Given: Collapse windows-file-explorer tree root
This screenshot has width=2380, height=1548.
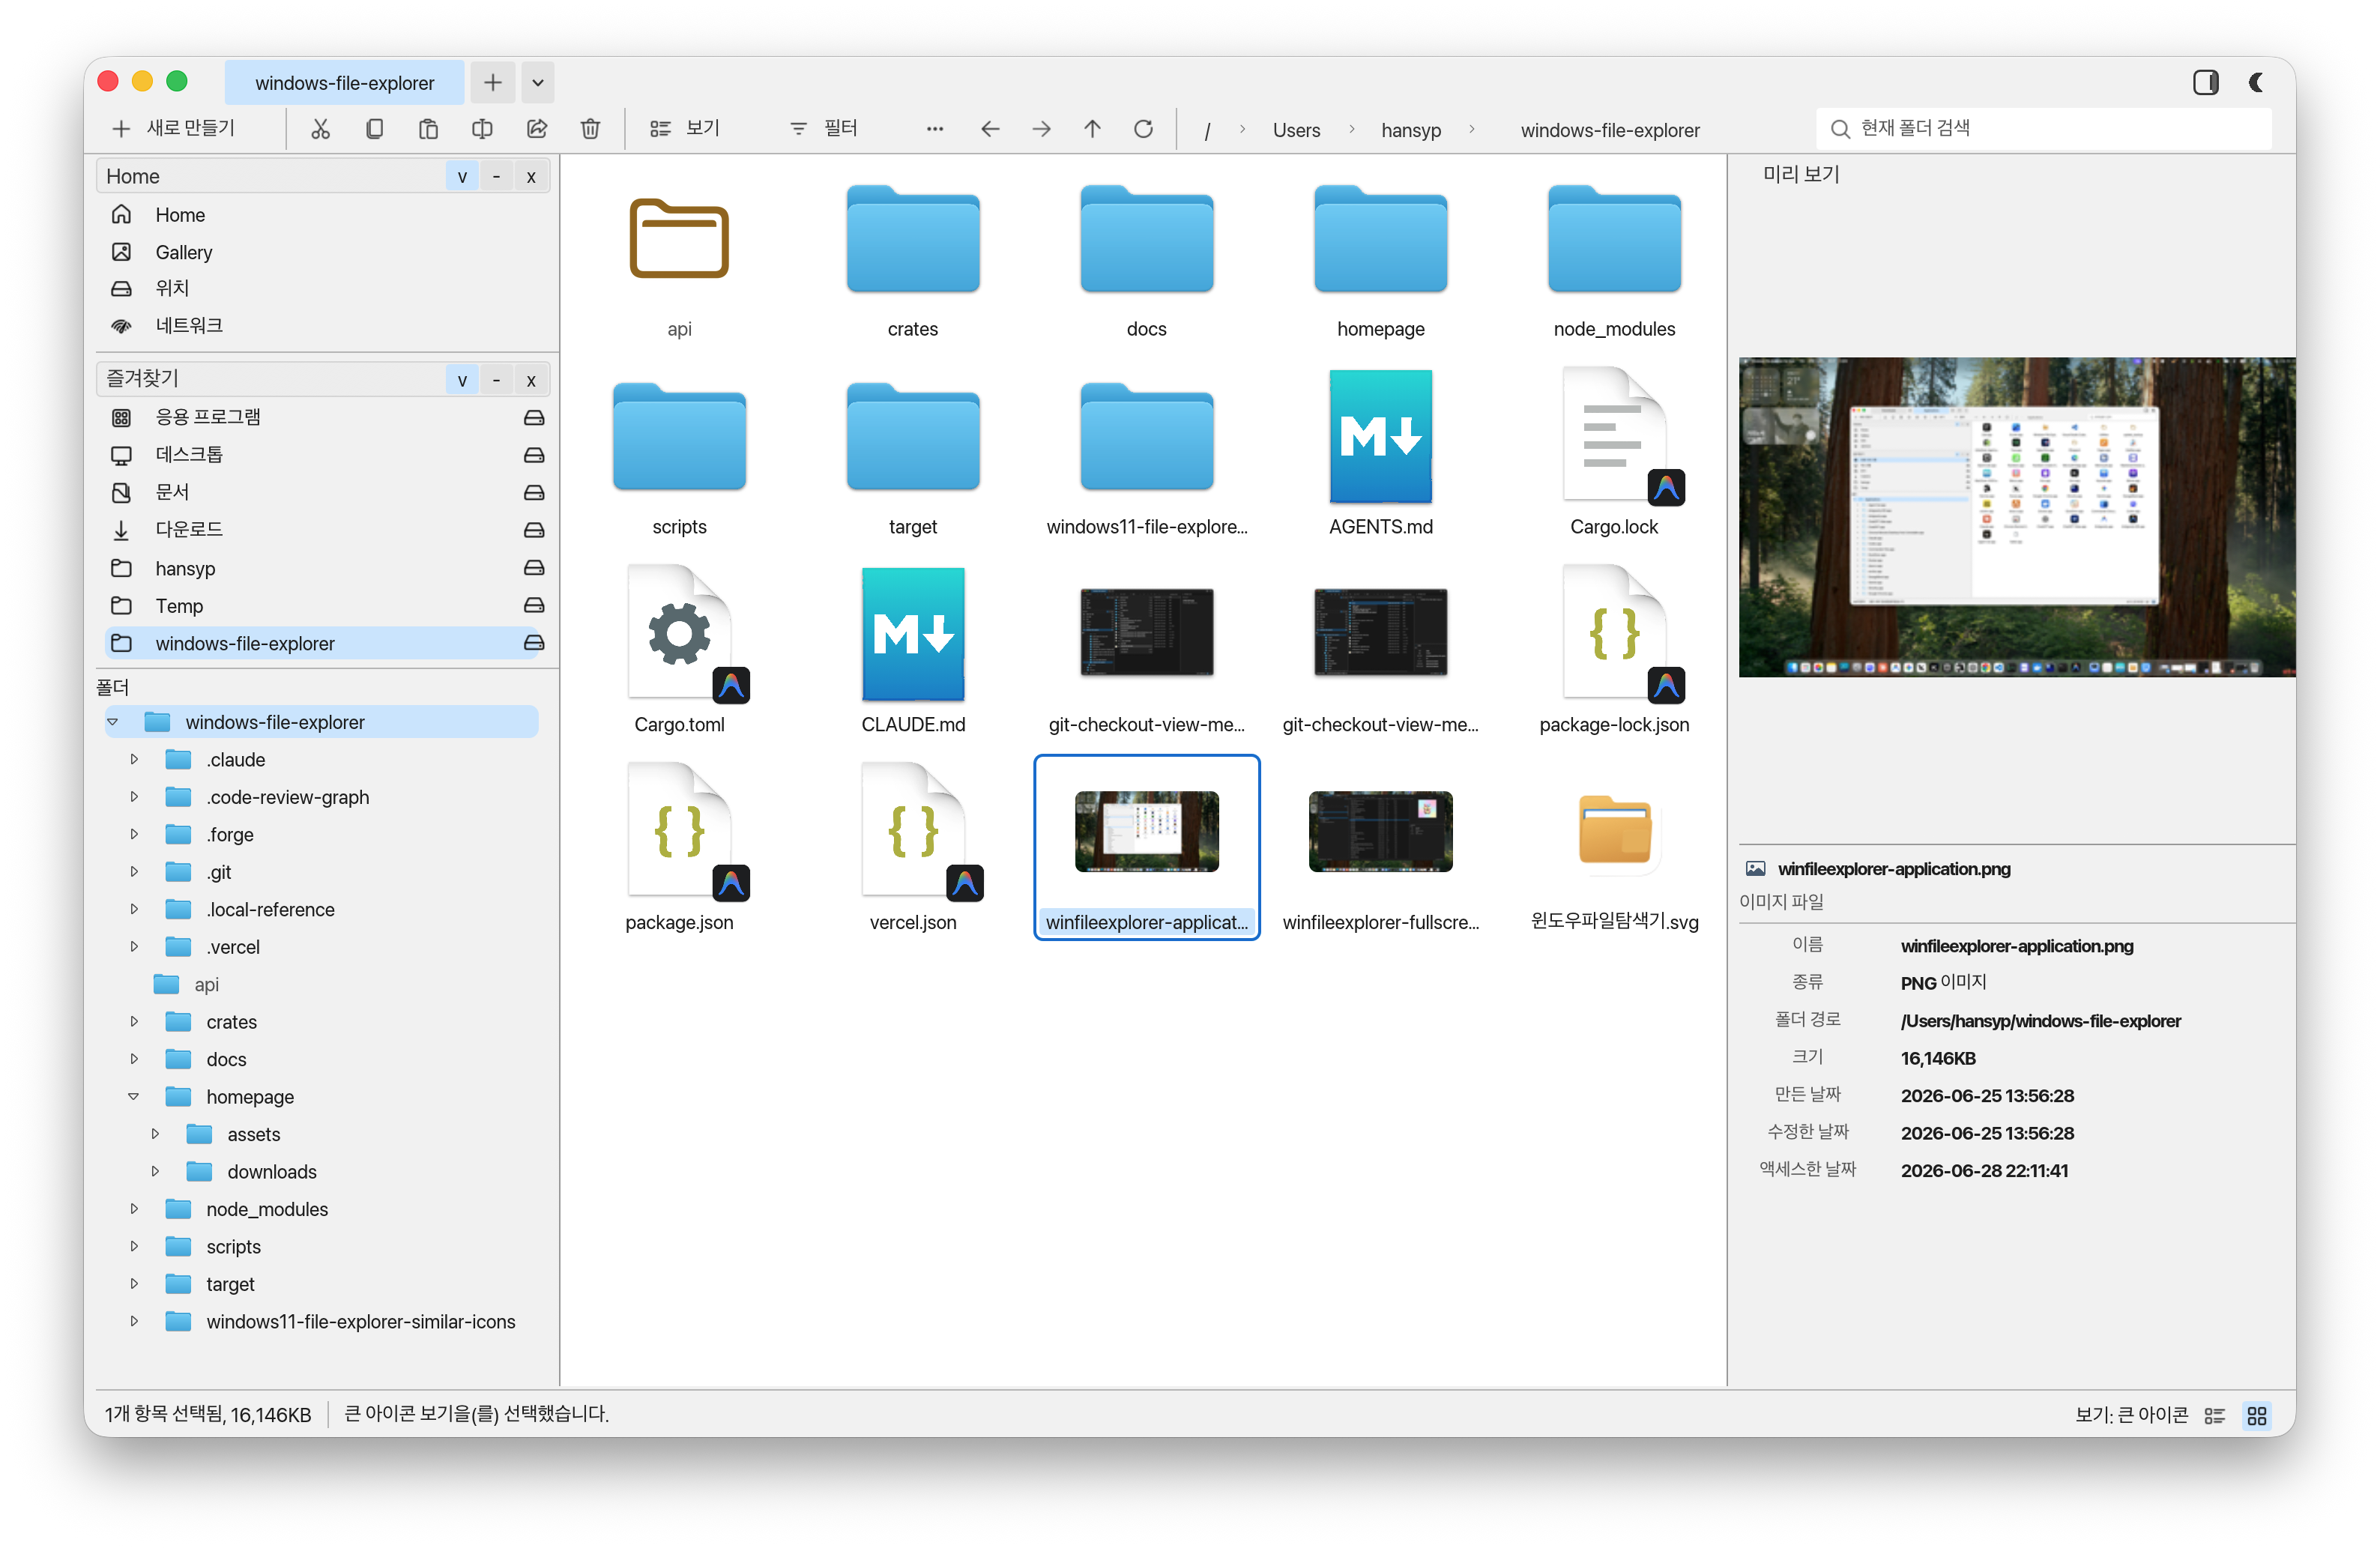Looking at the screenshot, I should click(x=113, y=722).
